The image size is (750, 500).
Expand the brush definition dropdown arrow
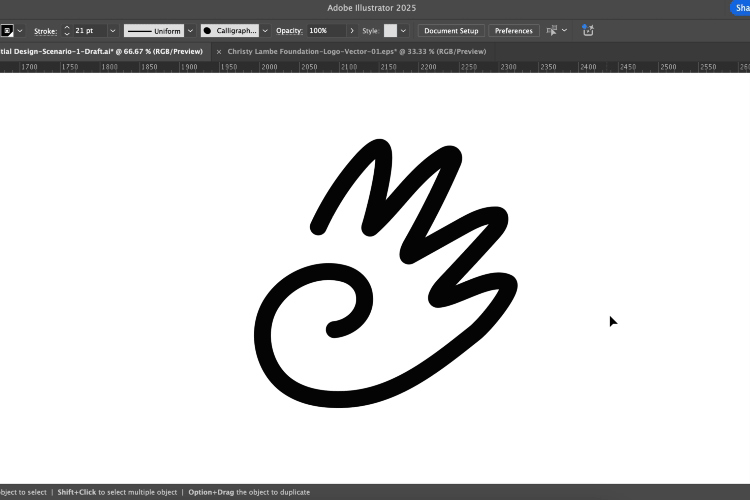point(265,31)
